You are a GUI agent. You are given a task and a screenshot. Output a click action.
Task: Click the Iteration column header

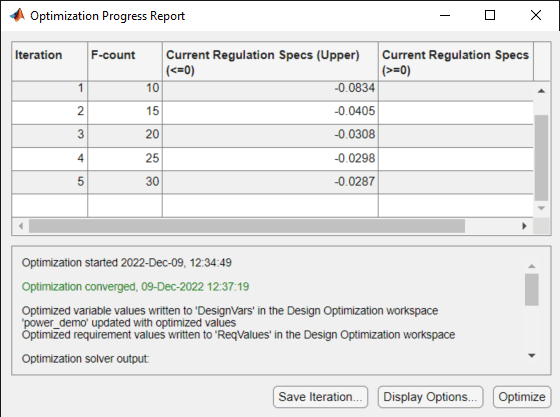[50, 61]
